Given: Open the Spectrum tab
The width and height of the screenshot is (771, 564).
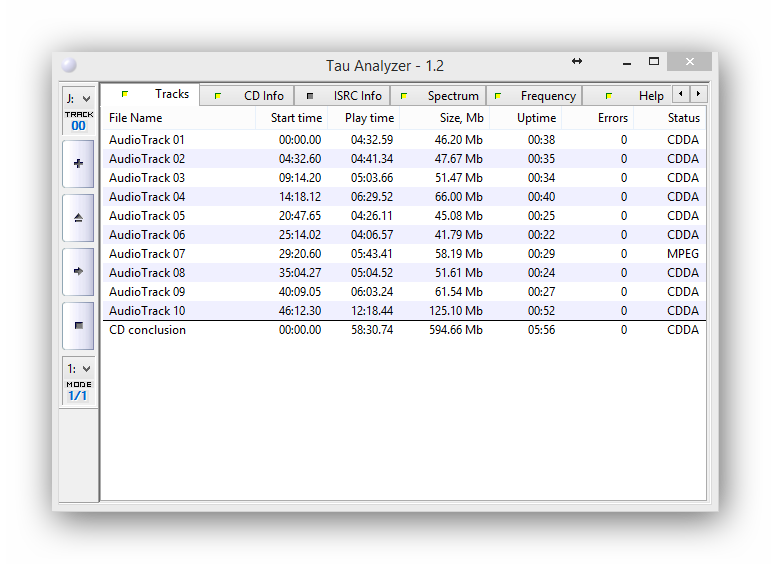Looking at the screenshot, I should tap(439, 96).
